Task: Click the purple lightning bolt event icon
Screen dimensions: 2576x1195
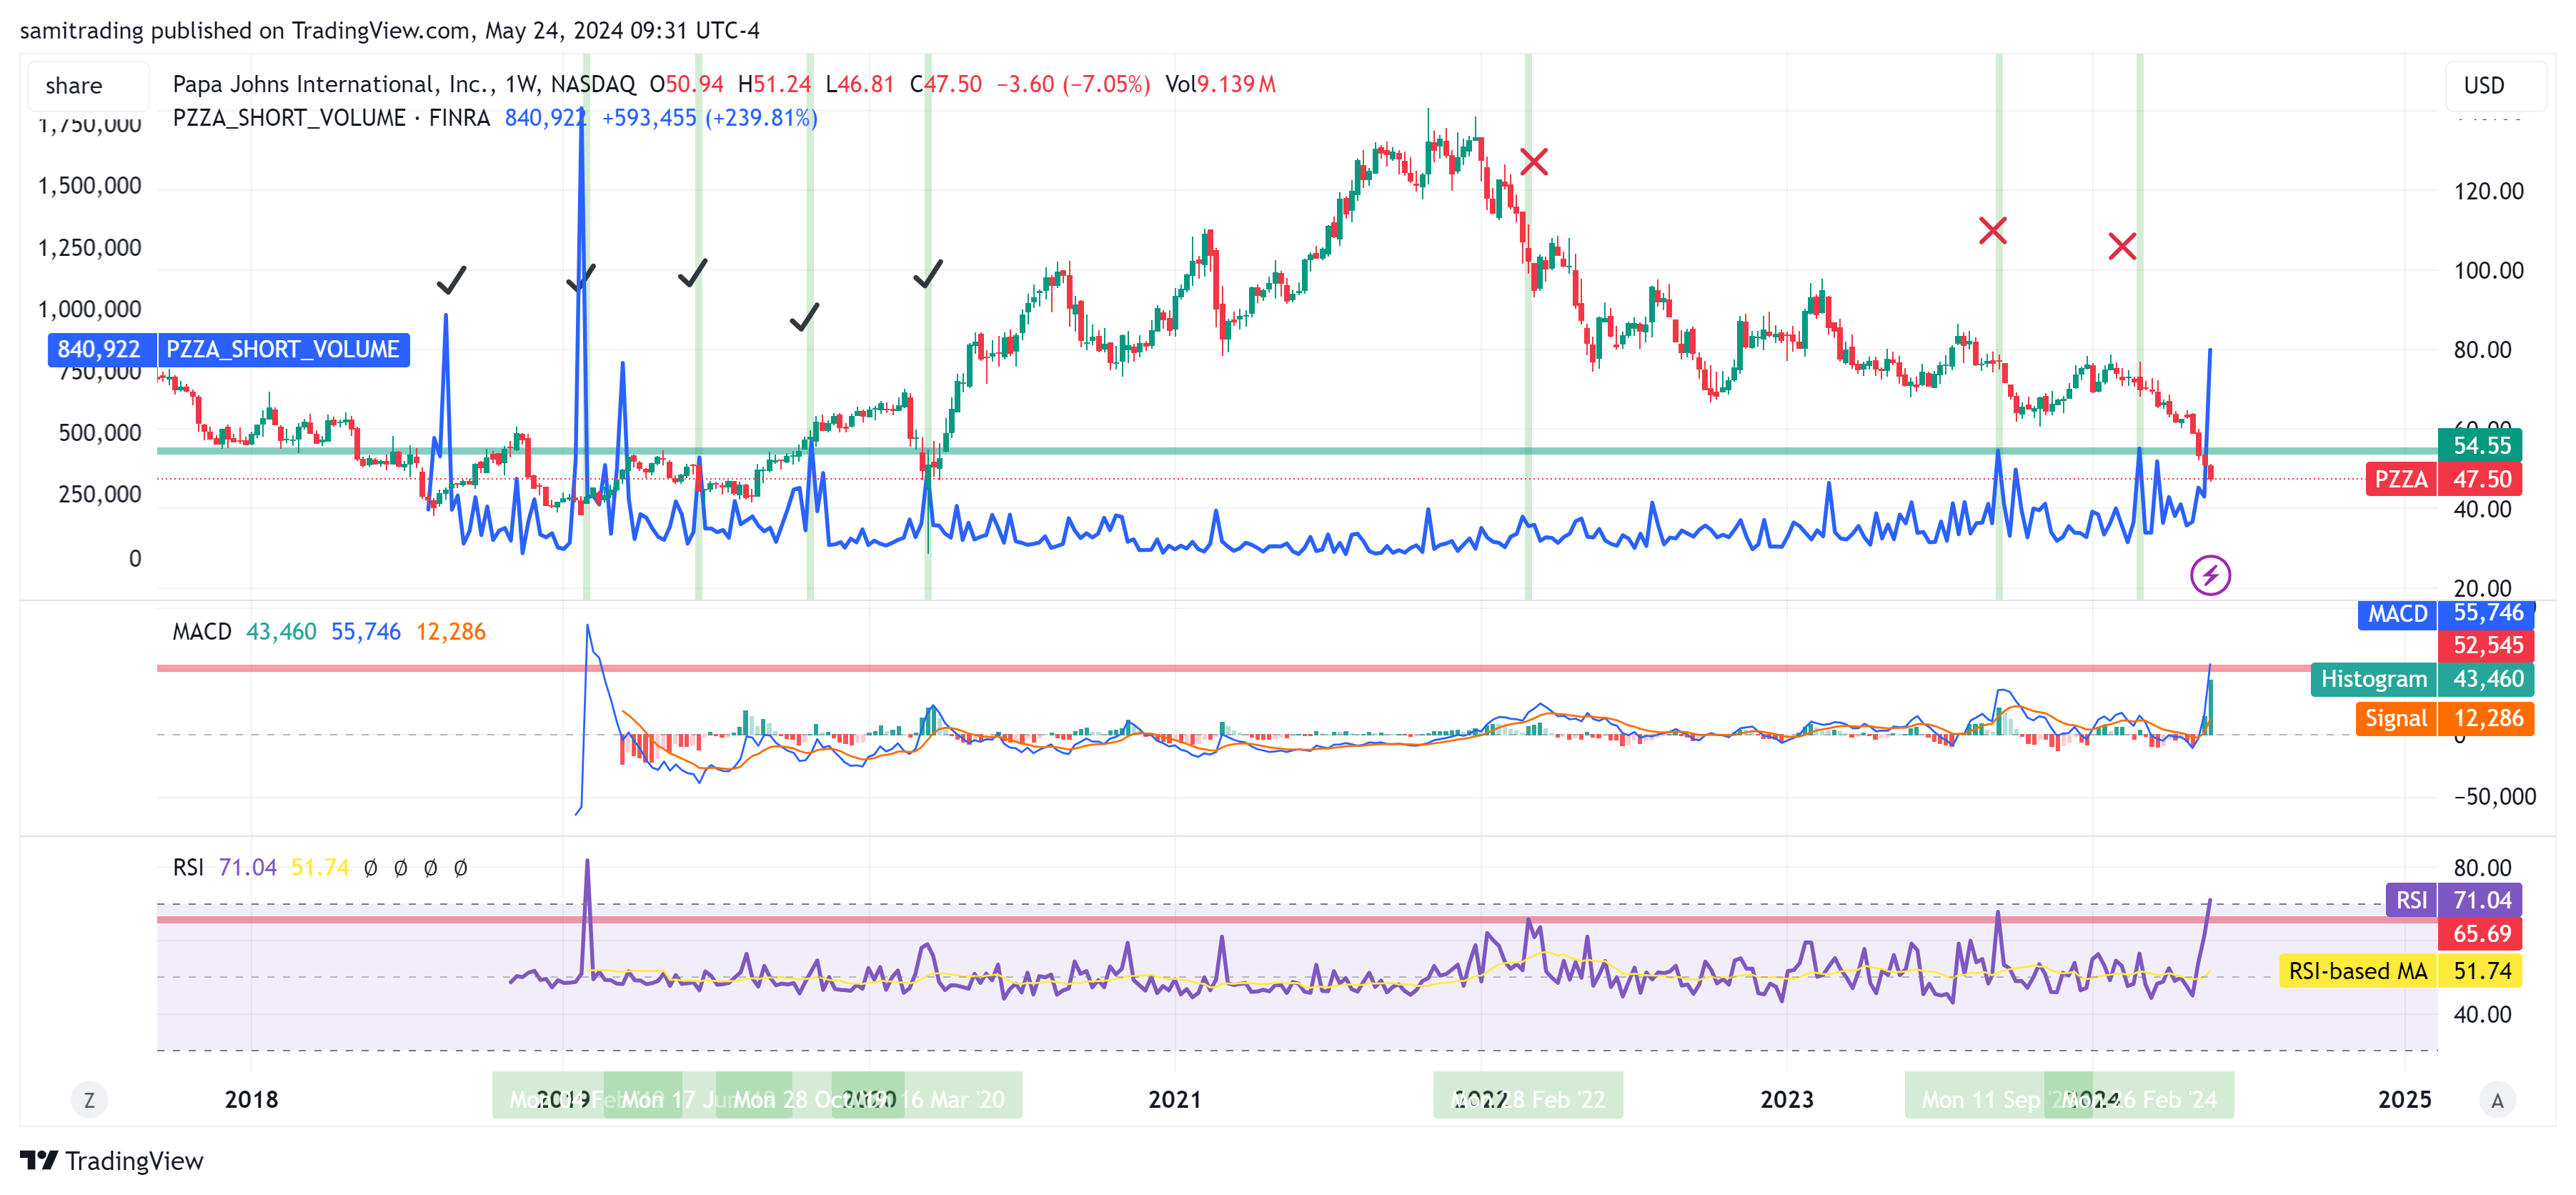Action: point(2210,575)
